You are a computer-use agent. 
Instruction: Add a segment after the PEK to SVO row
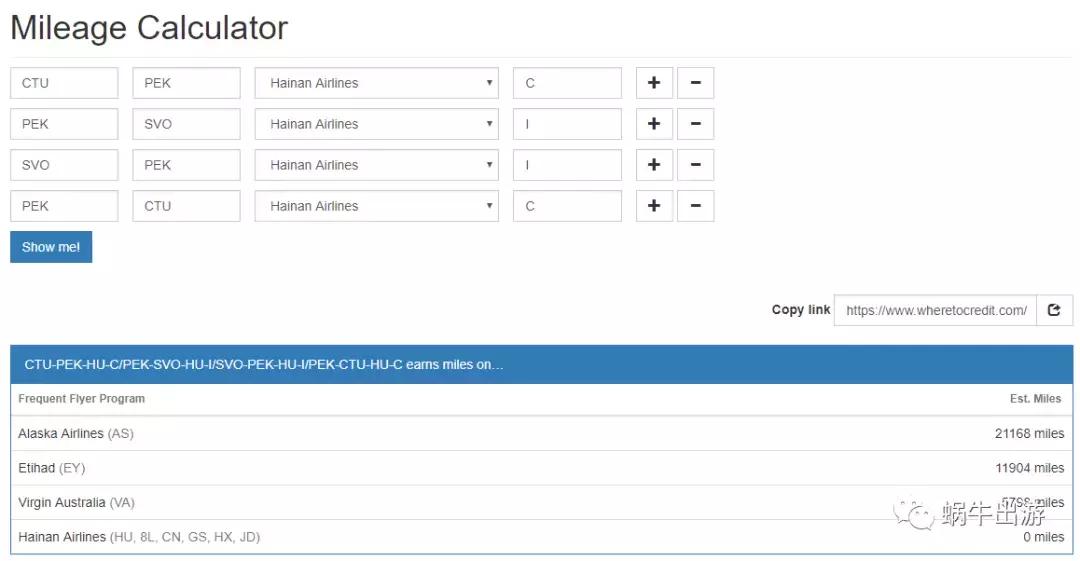pyautogui.click(x=654, y=124)
